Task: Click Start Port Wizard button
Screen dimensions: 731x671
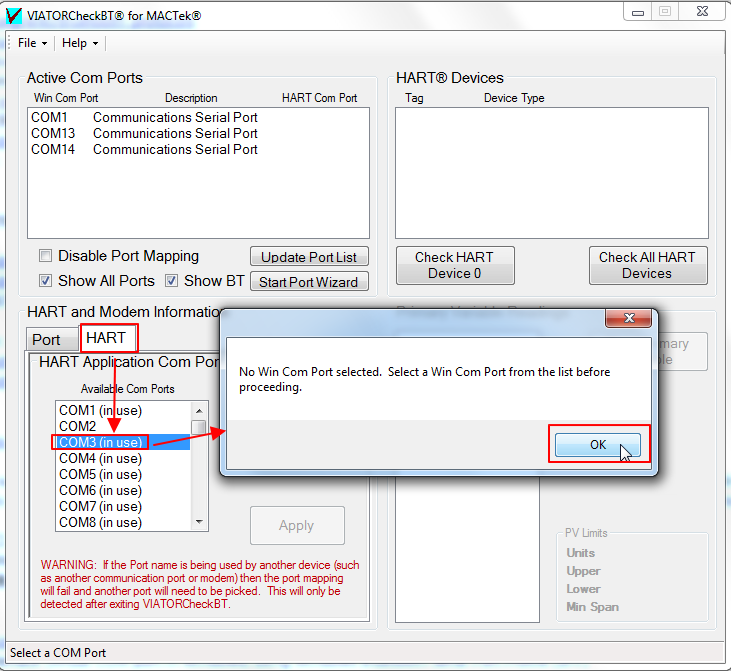Action: pos(309,282)
